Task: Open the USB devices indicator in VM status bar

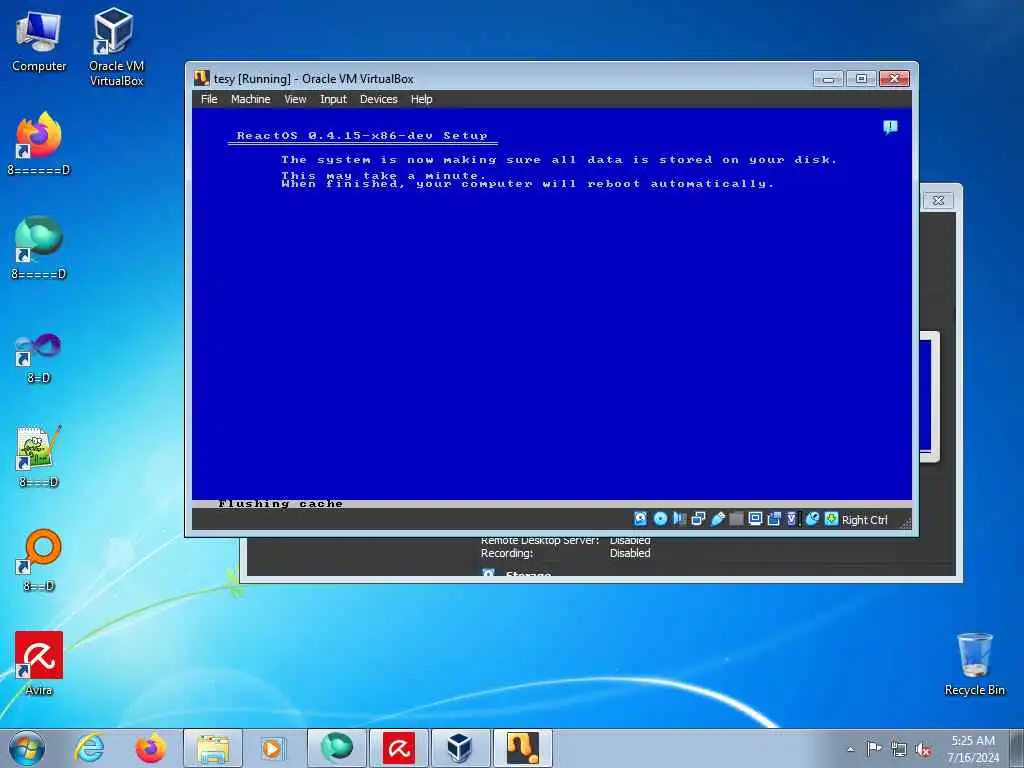Action: point(718,519)
